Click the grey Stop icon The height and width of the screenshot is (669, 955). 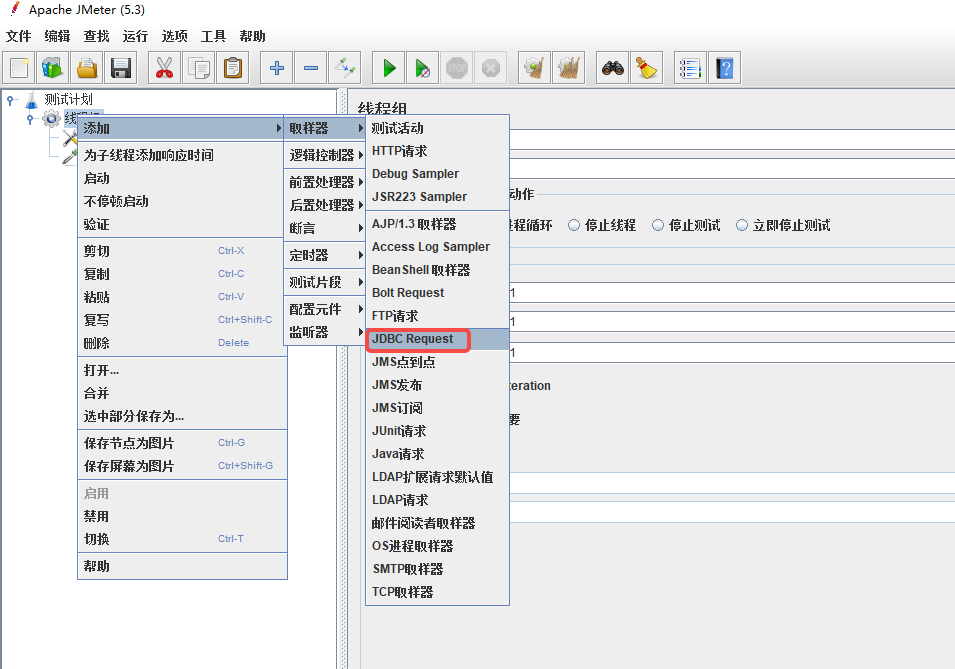click(x=457, y=68)
